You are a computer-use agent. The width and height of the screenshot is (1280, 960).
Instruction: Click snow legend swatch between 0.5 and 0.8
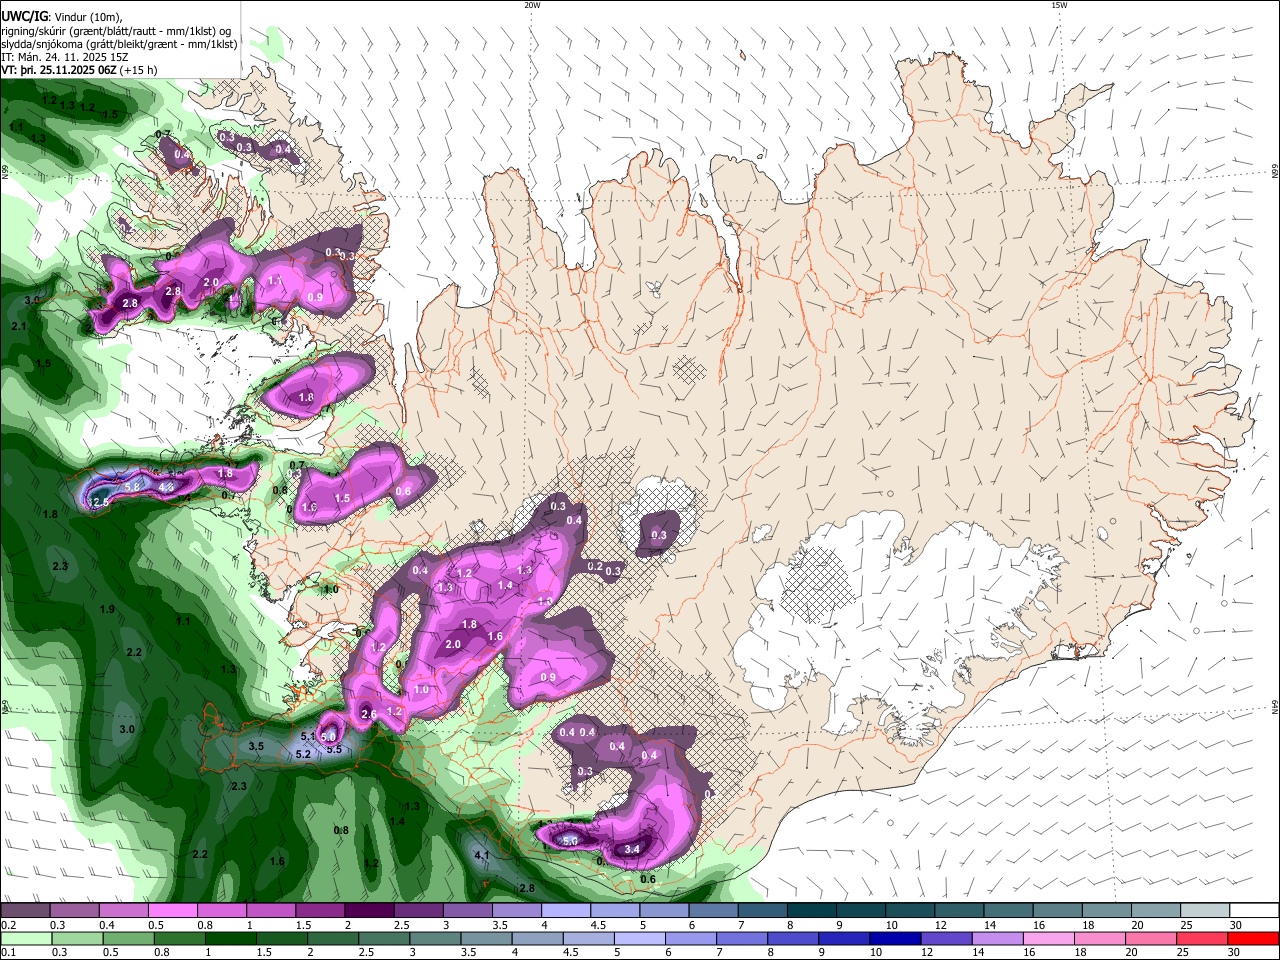174,911
